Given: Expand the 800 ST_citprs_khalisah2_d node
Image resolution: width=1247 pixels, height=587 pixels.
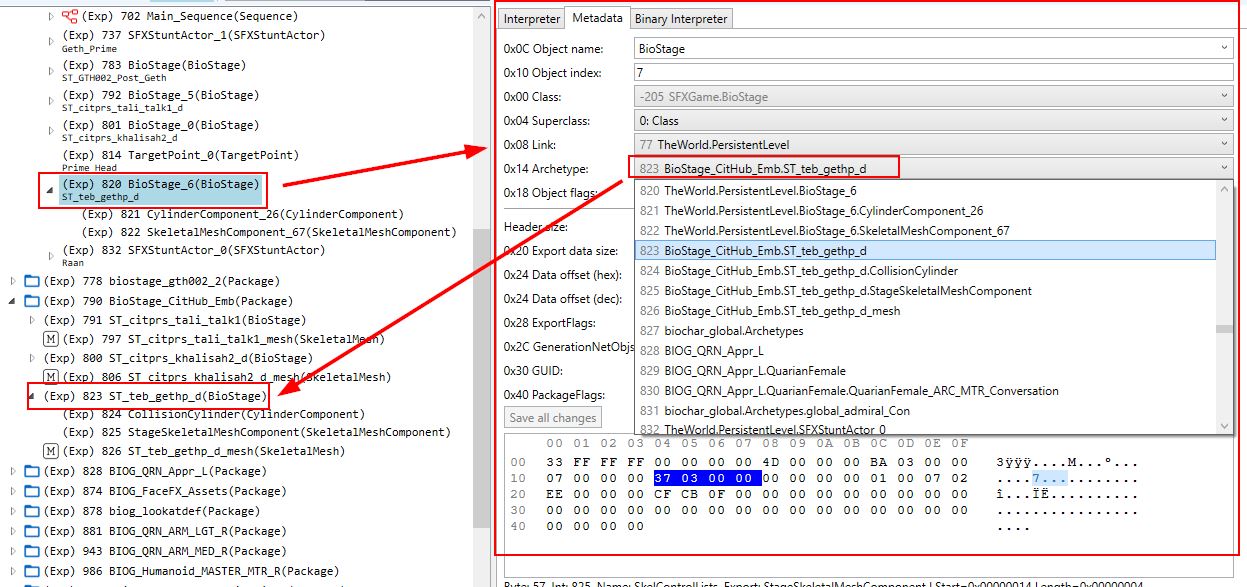Looking at the screenshot, I should pos(32,358).
